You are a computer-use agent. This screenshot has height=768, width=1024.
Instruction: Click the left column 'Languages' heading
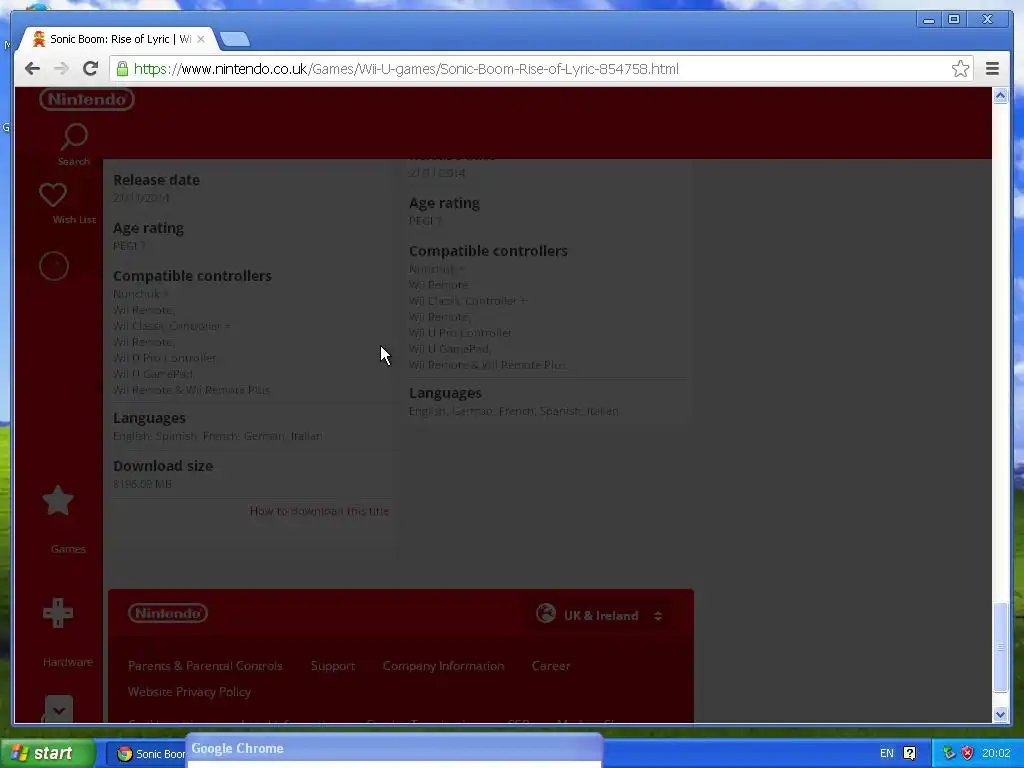150,418
